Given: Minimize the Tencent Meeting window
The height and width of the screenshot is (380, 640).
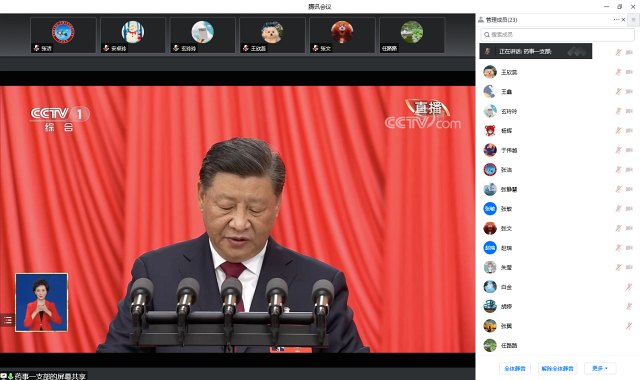Looking at the screenshot, I should click(x=607, y=7).
